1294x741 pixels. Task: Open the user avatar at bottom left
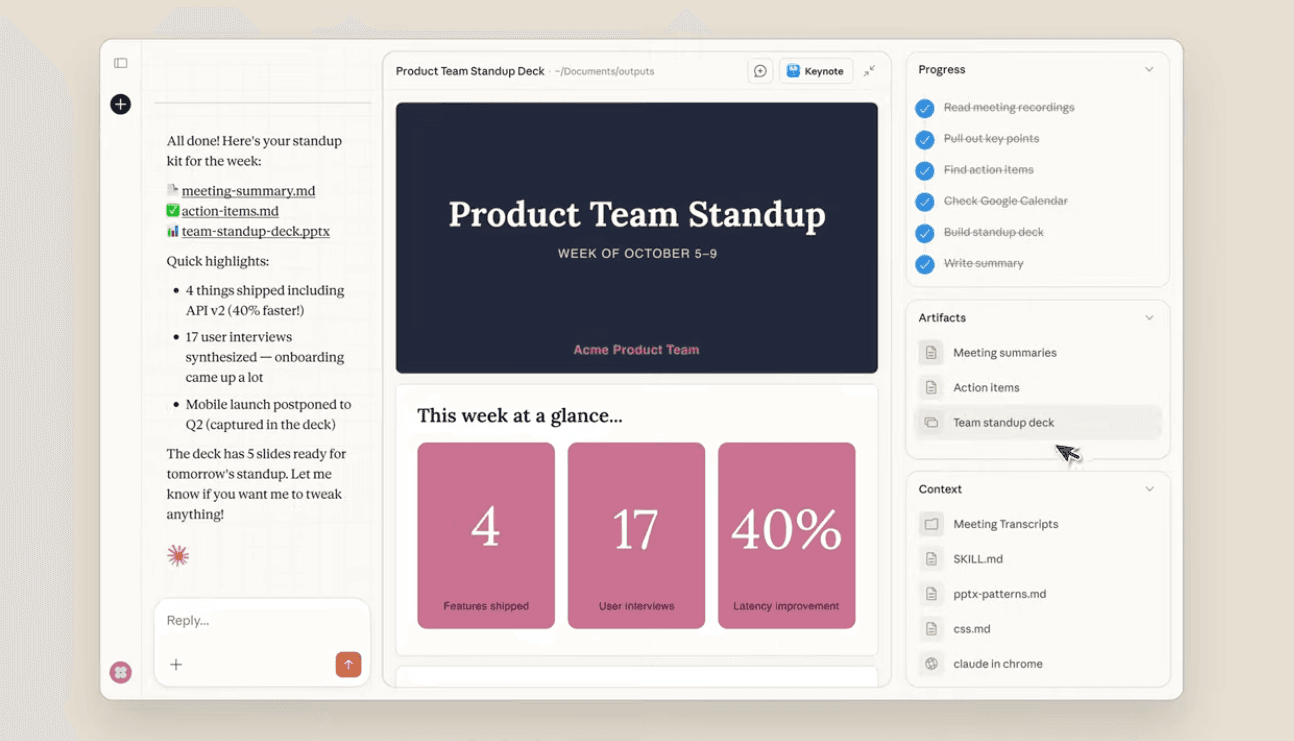coord(121,672)
